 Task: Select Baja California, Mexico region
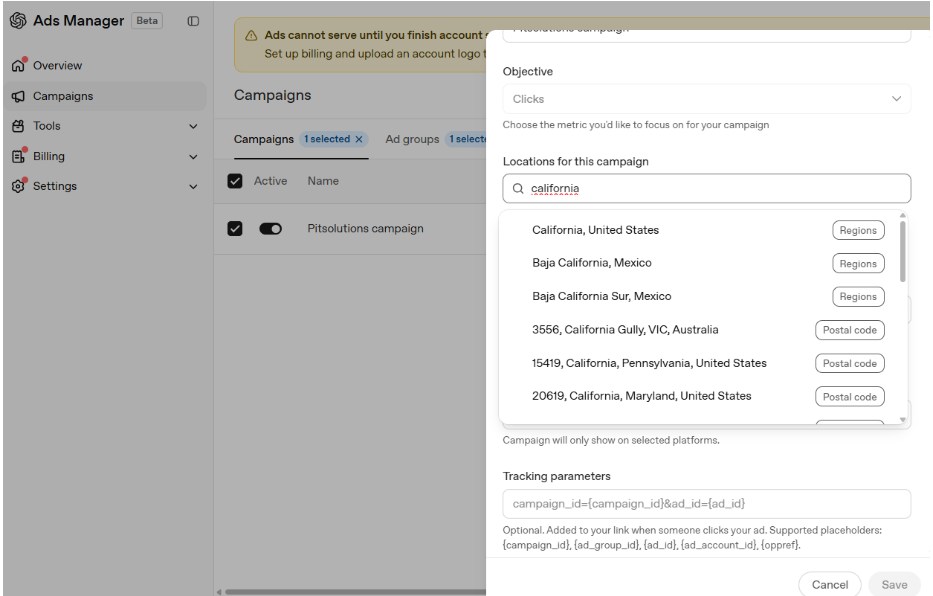pos(703,263)
